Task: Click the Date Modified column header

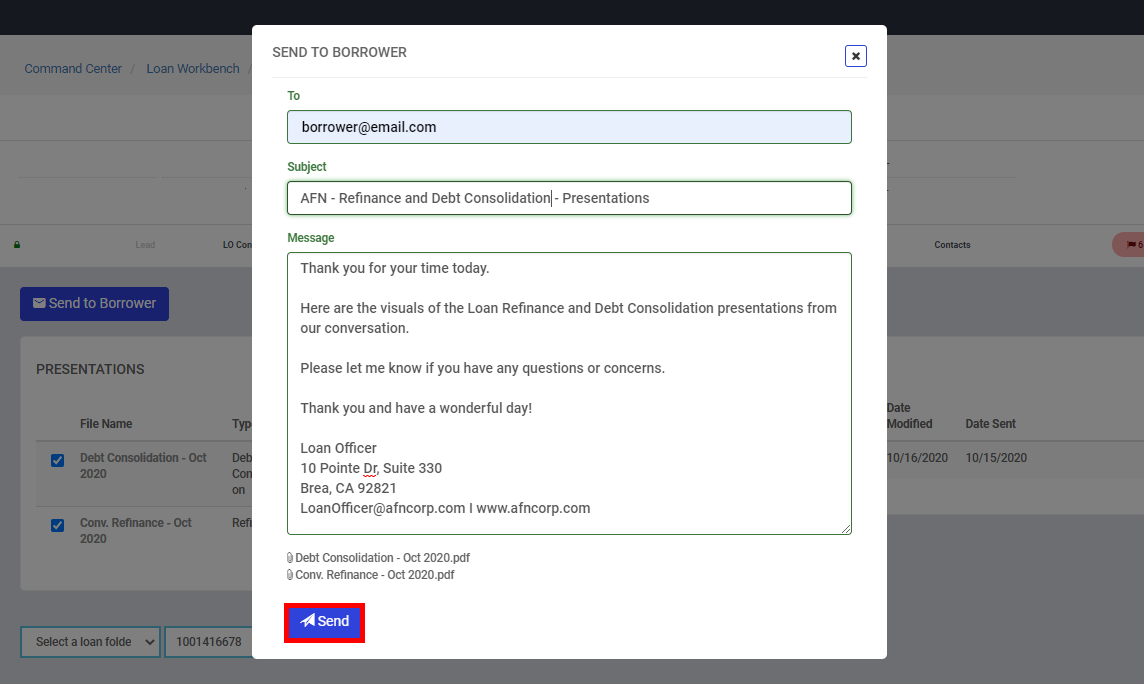Action: point(909,416)
